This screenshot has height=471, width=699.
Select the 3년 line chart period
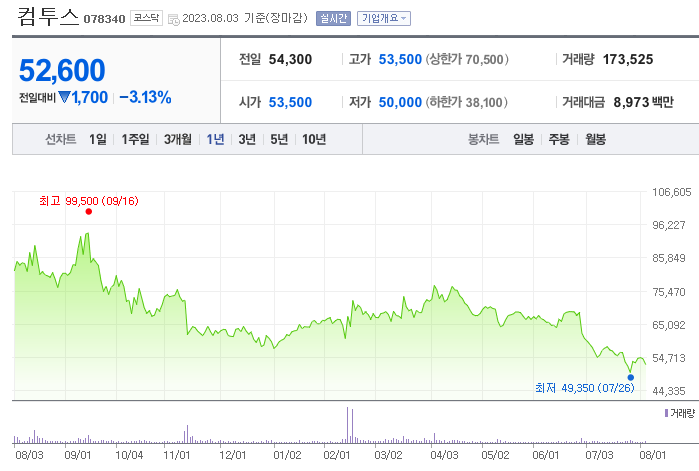pyautogui.click(x=247, y=139)
